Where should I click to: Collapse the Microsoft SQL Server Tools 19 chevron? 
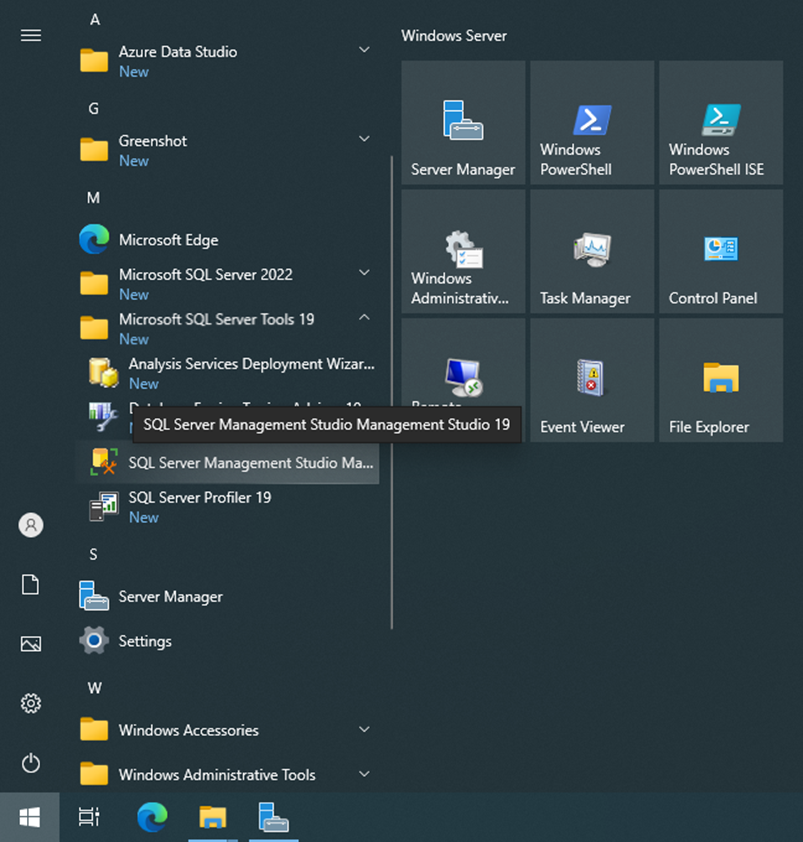364,317
